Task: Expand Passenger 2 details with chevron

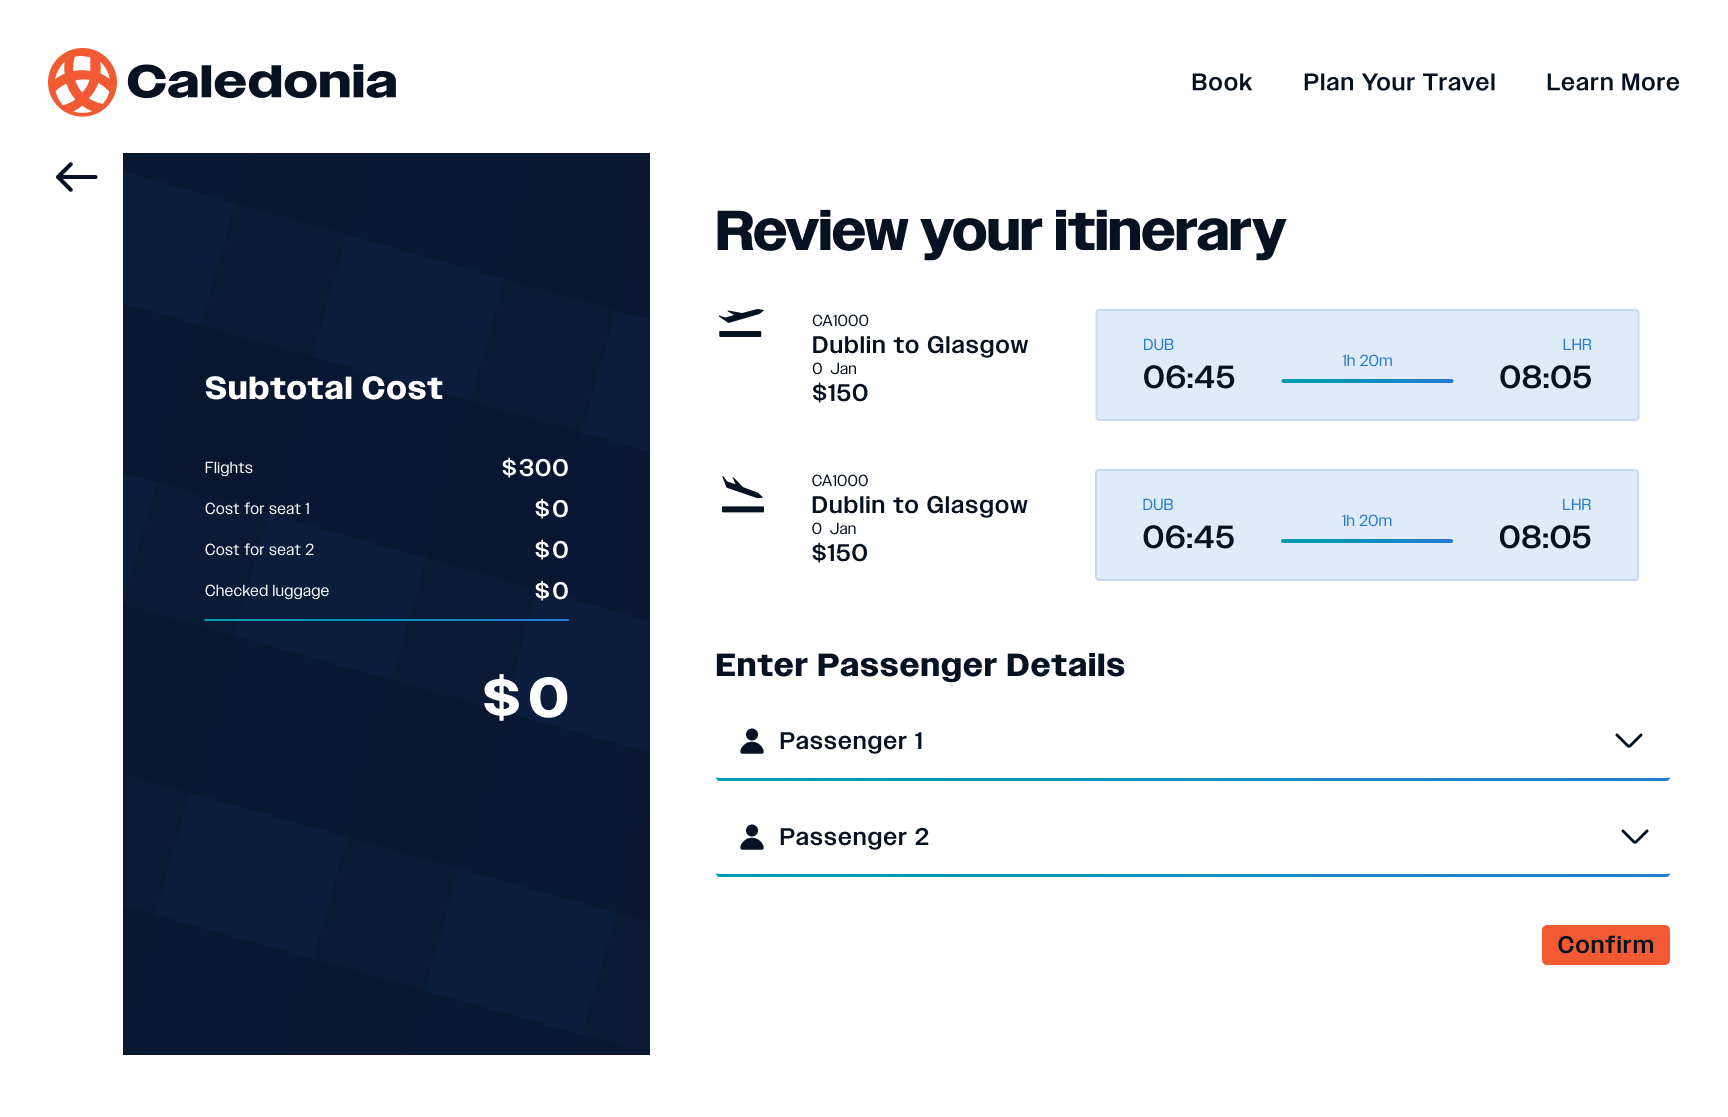Action: click(x=1634, y=837)
